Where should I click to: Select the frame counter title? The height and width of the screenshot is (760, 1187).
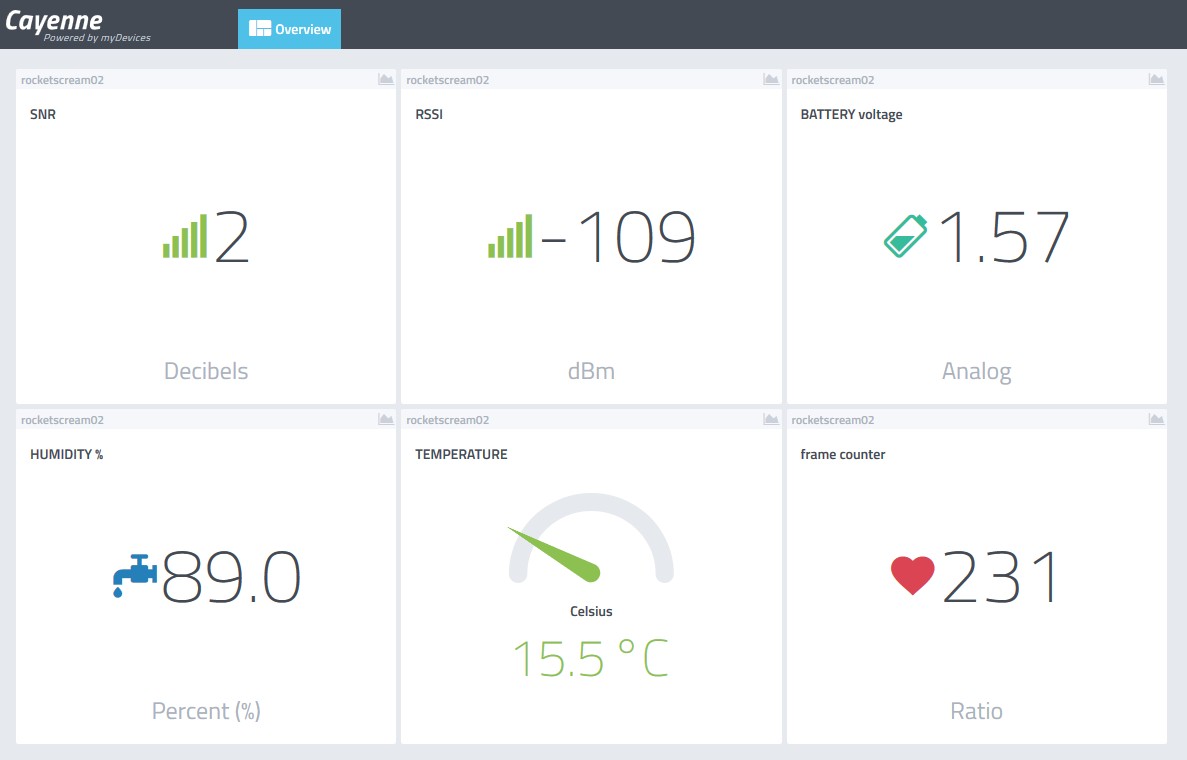(x=843, y=454)
